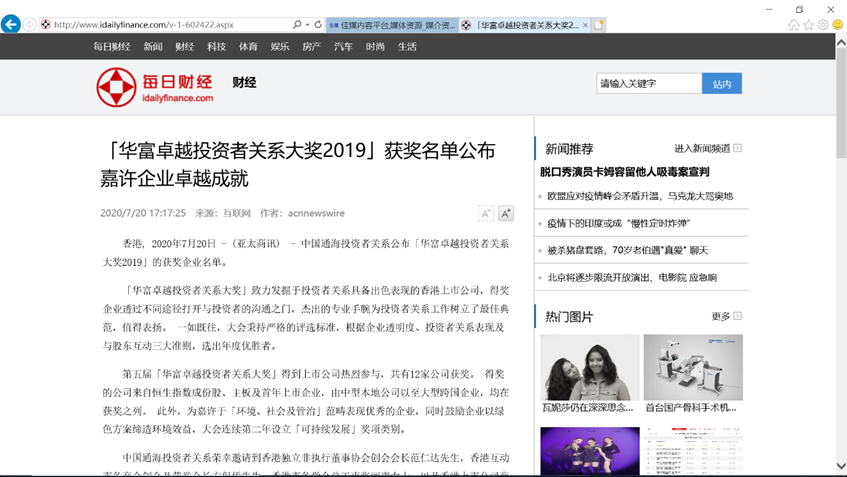The image size is (847, 477).
Task: Open browser settings gear icon
Action: (x=823, y=25)
